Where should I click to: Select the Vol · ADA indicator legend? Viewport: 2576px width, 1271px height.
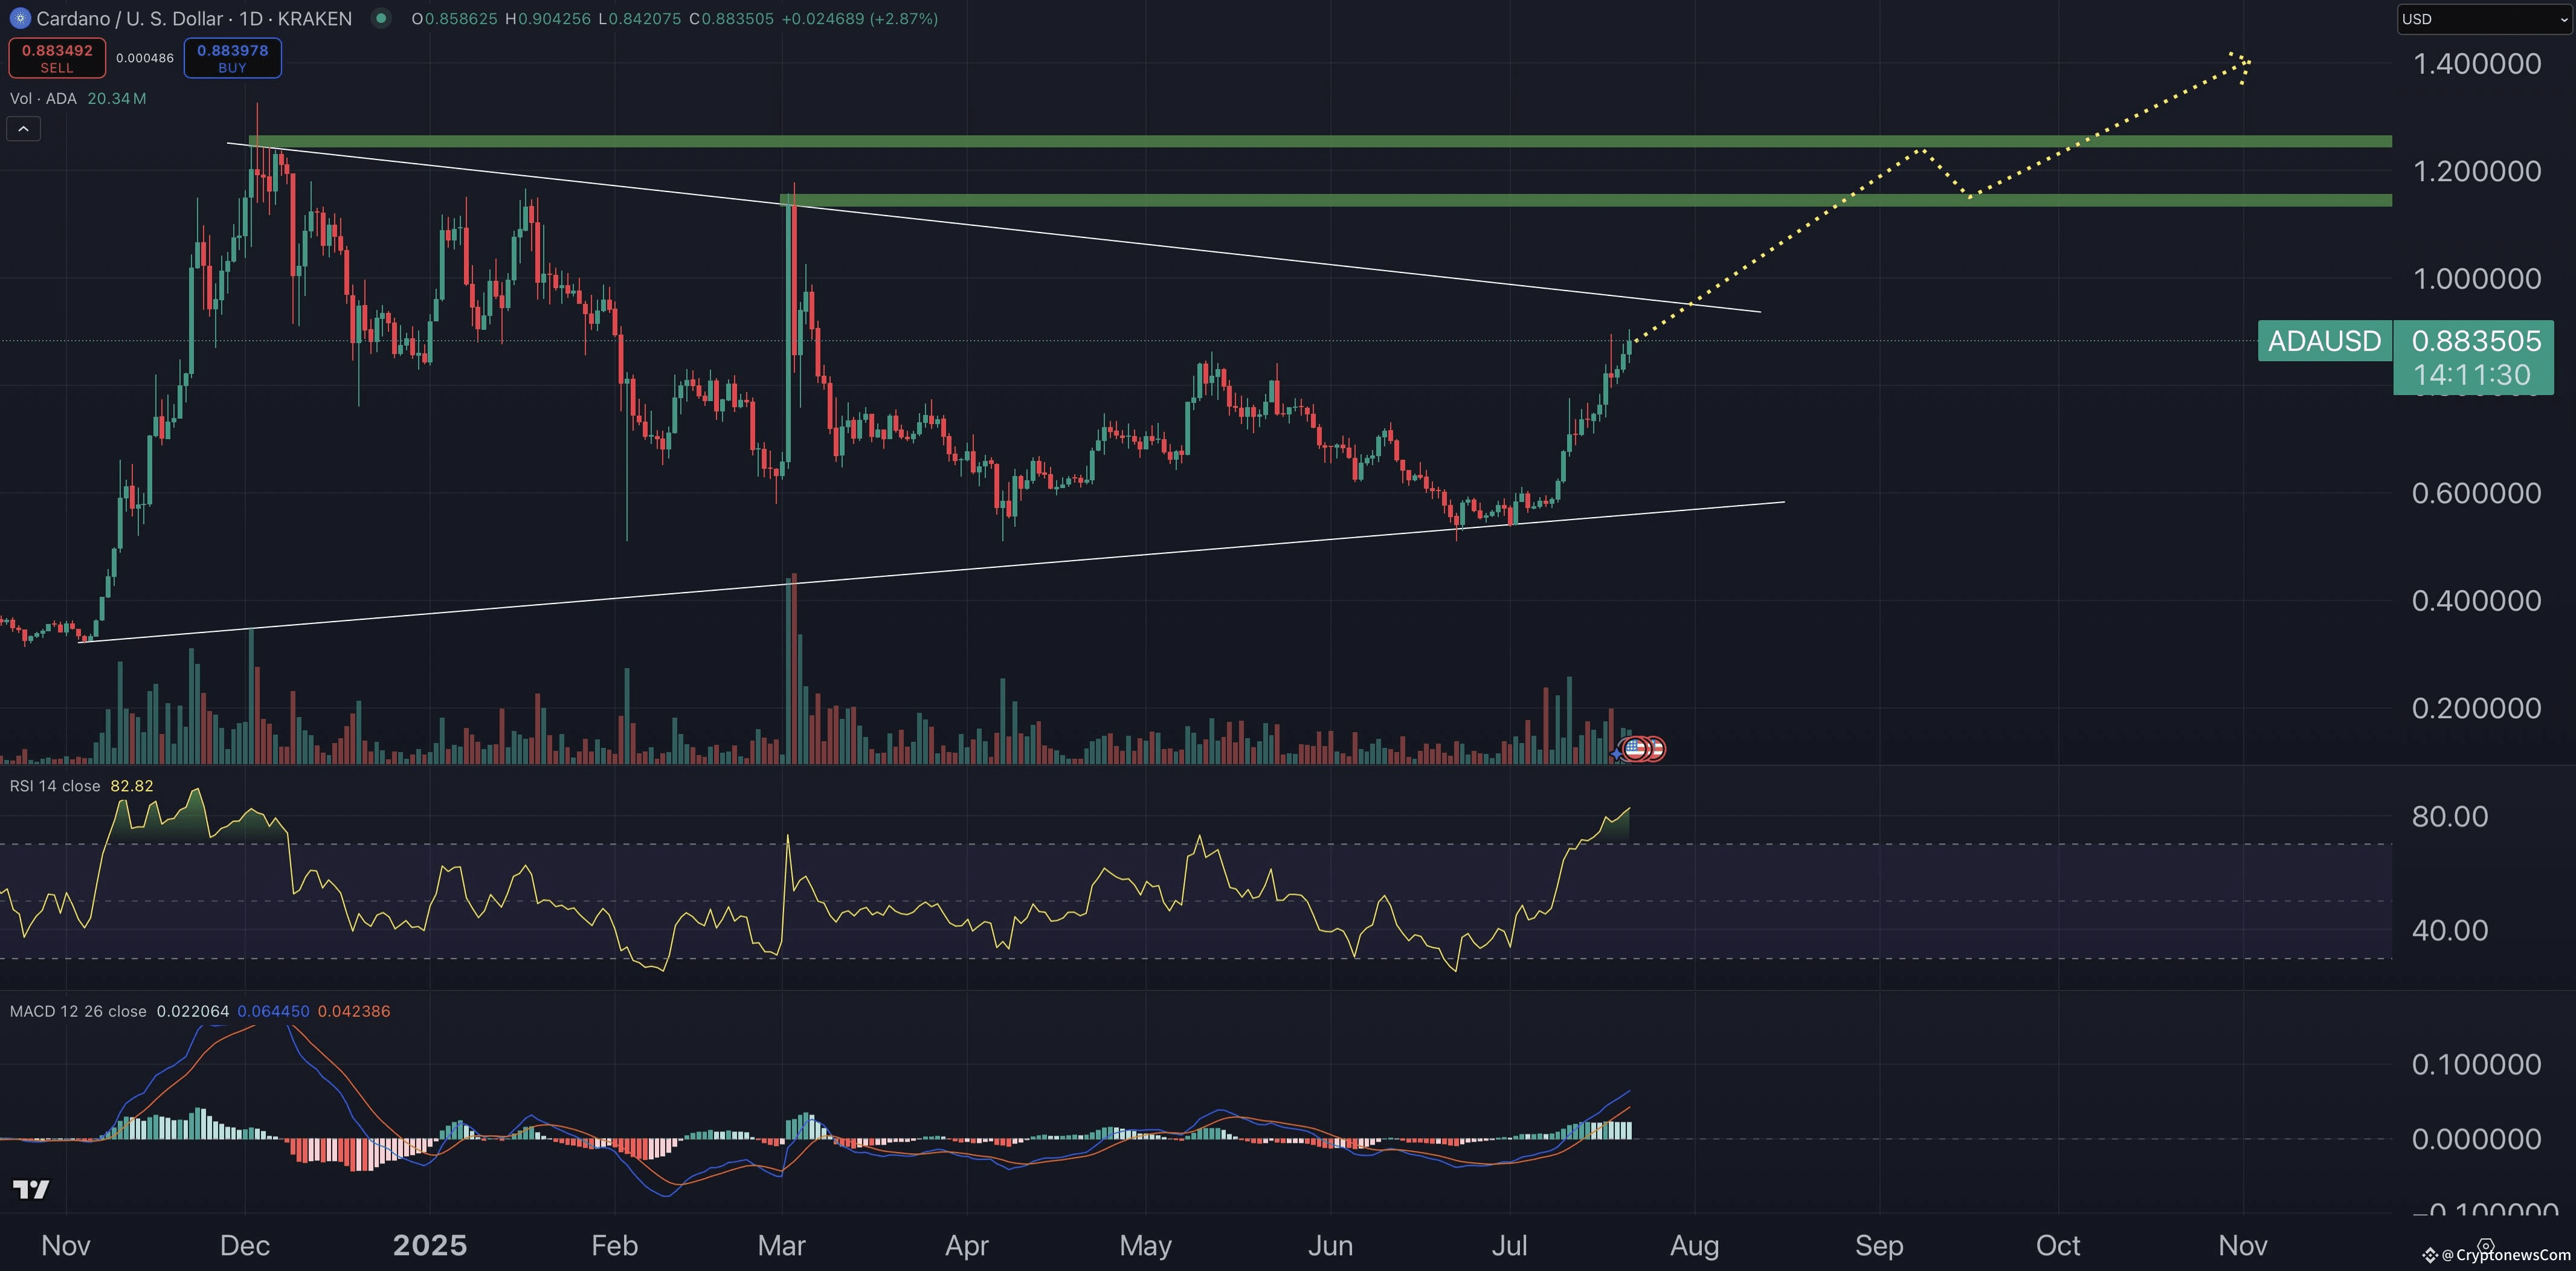(x=43, y=98)
